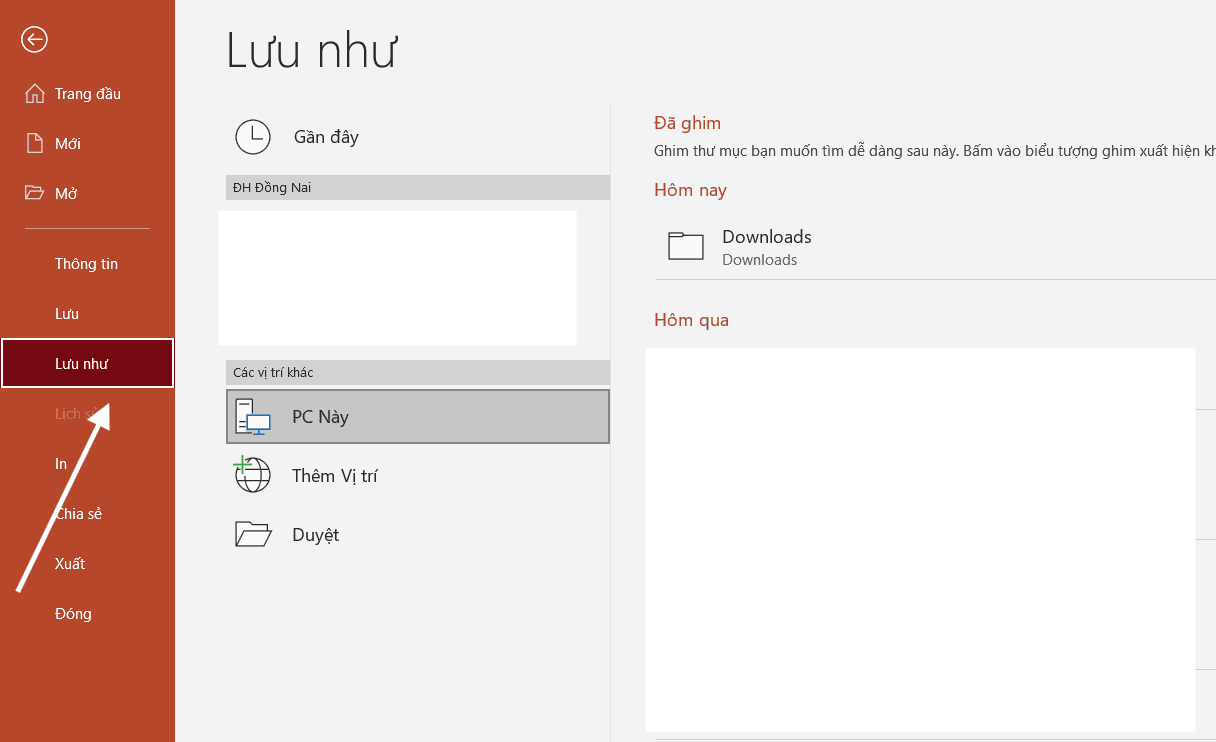The width and height of the screenshot is (1216, 742).
Task: Open the In print page
Action: pos(61,464)
